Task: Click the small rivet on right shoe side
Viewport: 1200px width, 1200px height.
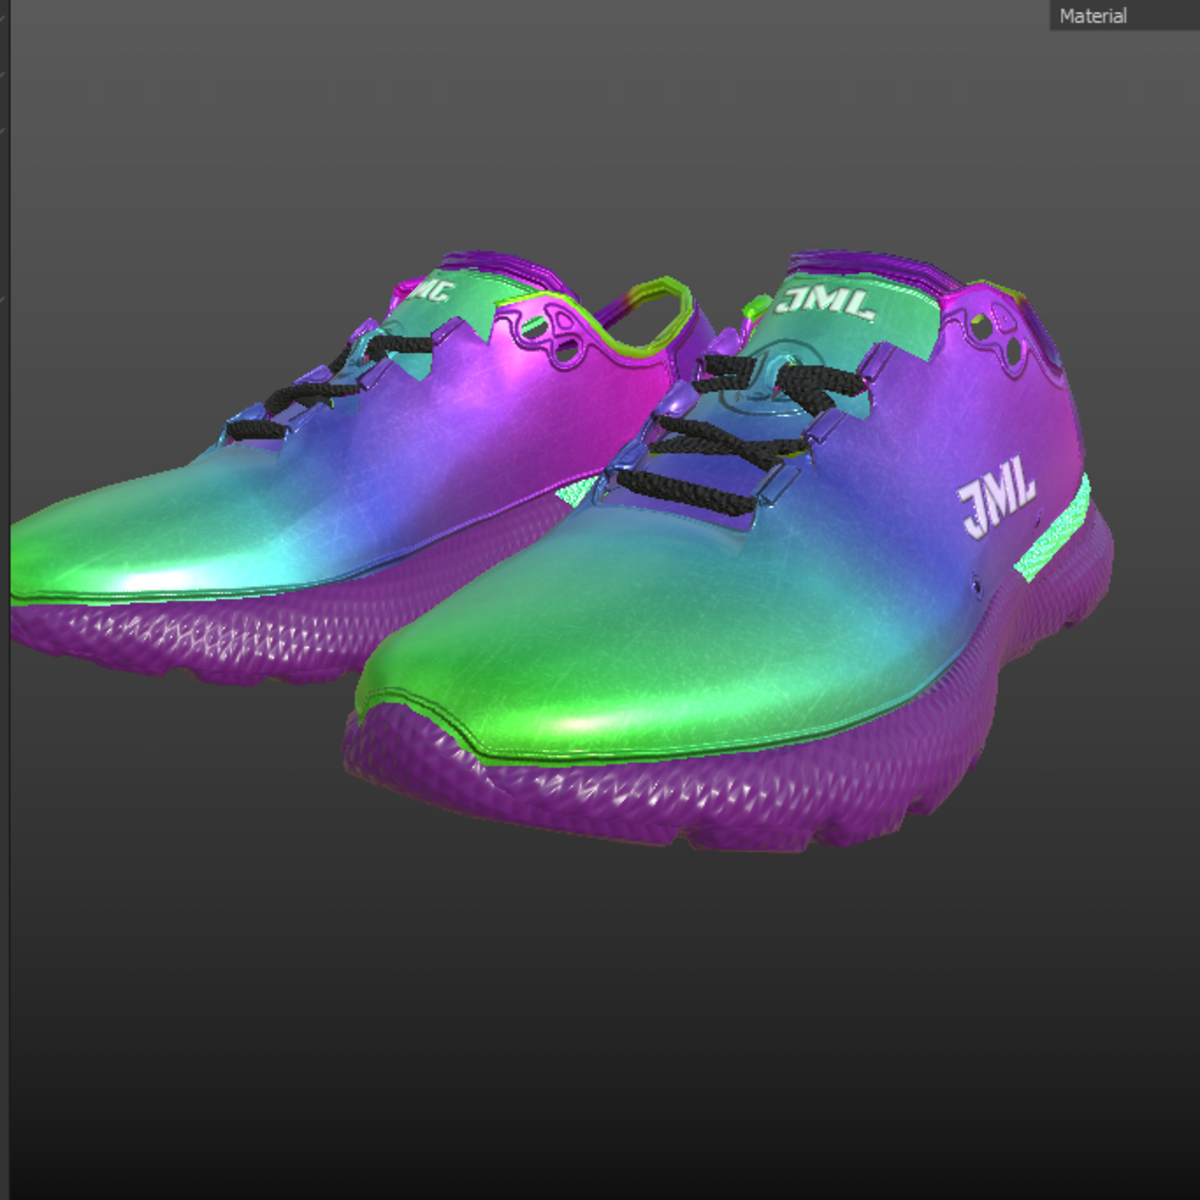Action: [977, 580]
